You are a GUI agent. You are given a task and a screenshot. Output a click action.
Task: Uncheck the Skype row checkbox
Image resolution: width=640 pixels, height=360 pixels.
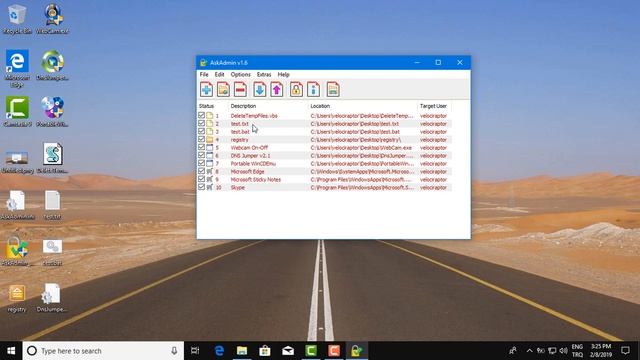(202, 187)
